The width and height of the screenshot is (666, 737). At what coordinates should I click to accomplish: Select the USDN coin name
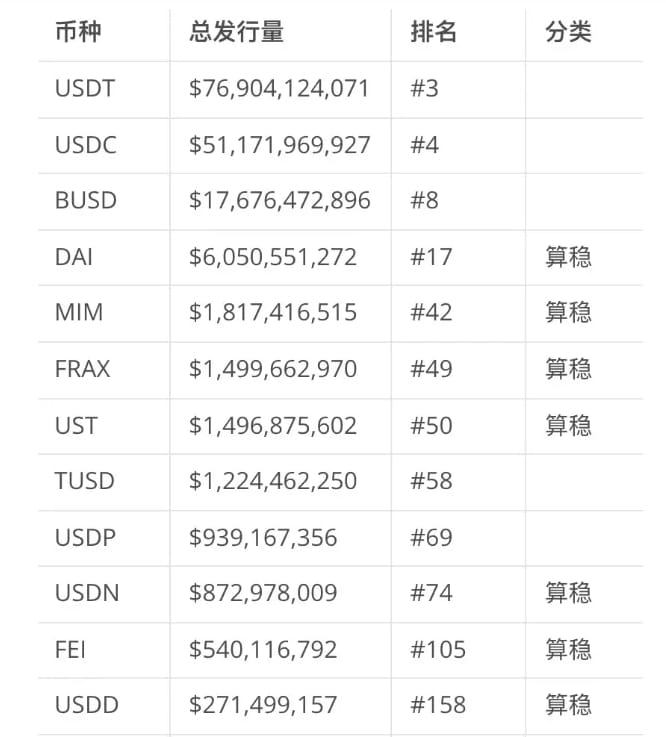(87, 593)
